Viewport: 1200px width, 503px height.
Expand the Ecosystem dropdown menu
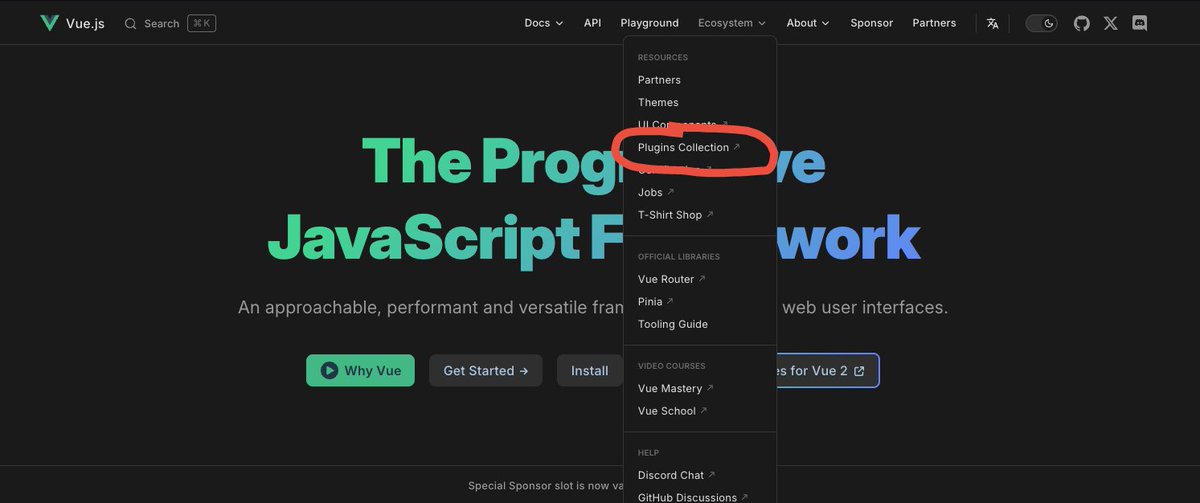[x=732, y=23]
